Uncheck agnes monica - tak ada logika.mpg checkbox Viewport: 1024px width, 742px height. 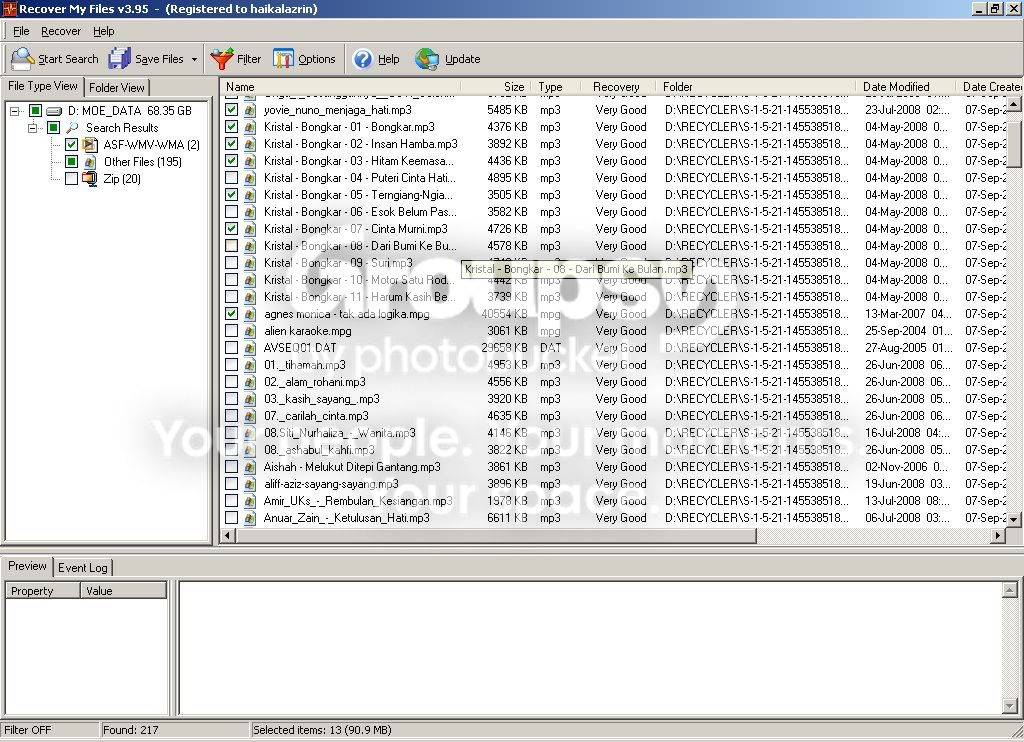click(x=231, y=314)
